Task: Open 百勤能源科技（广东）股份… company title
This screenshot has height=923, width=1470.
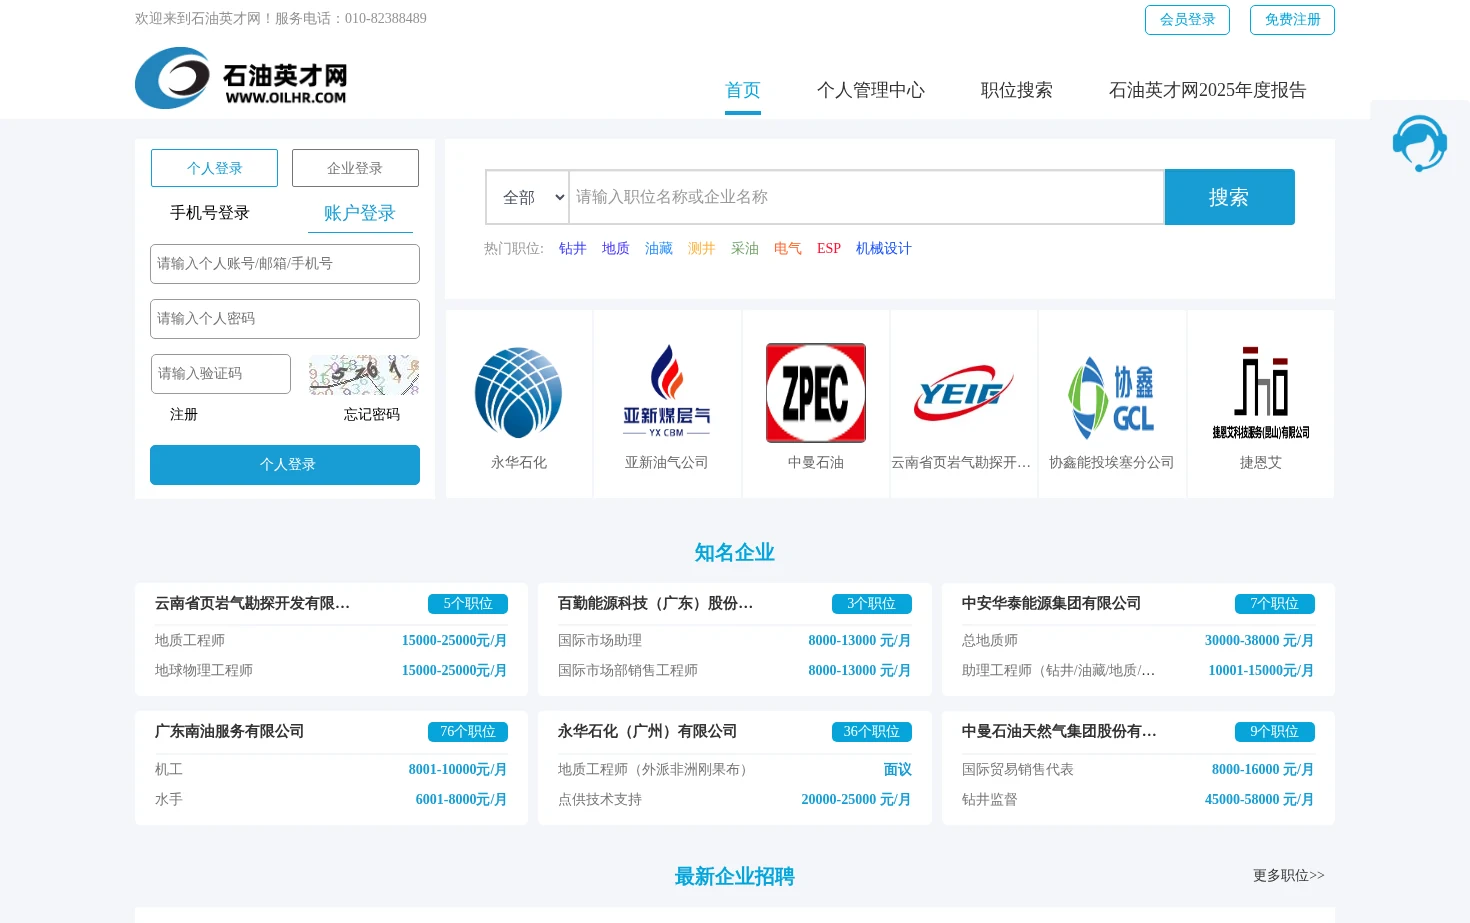Action: tap(655, 603)
